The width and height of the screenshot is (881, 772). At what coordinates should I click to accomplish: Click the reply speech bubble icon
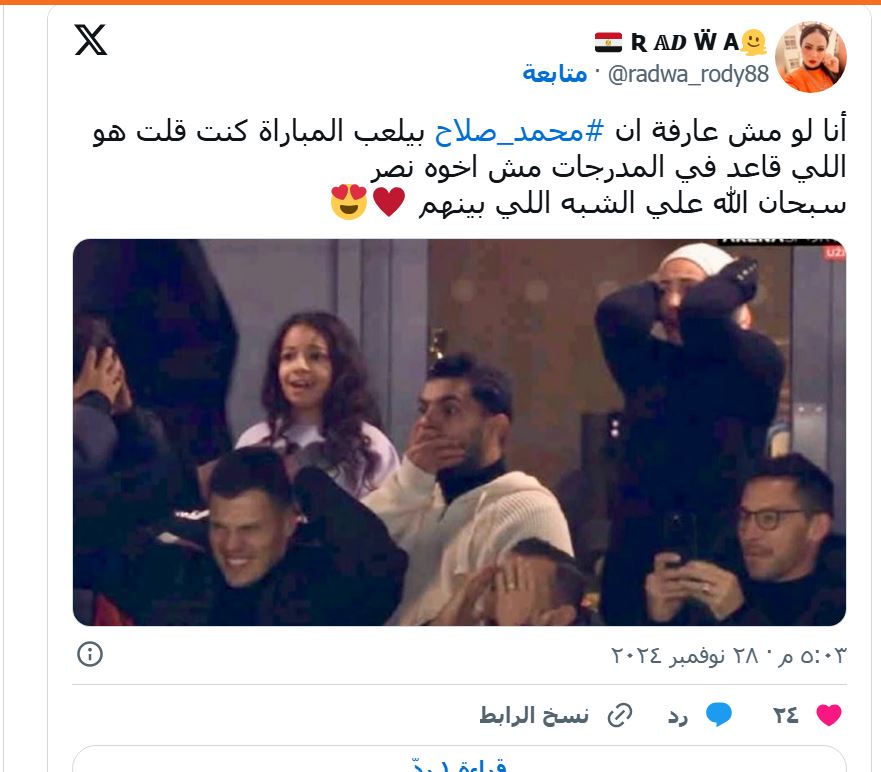tap(719, 715)
